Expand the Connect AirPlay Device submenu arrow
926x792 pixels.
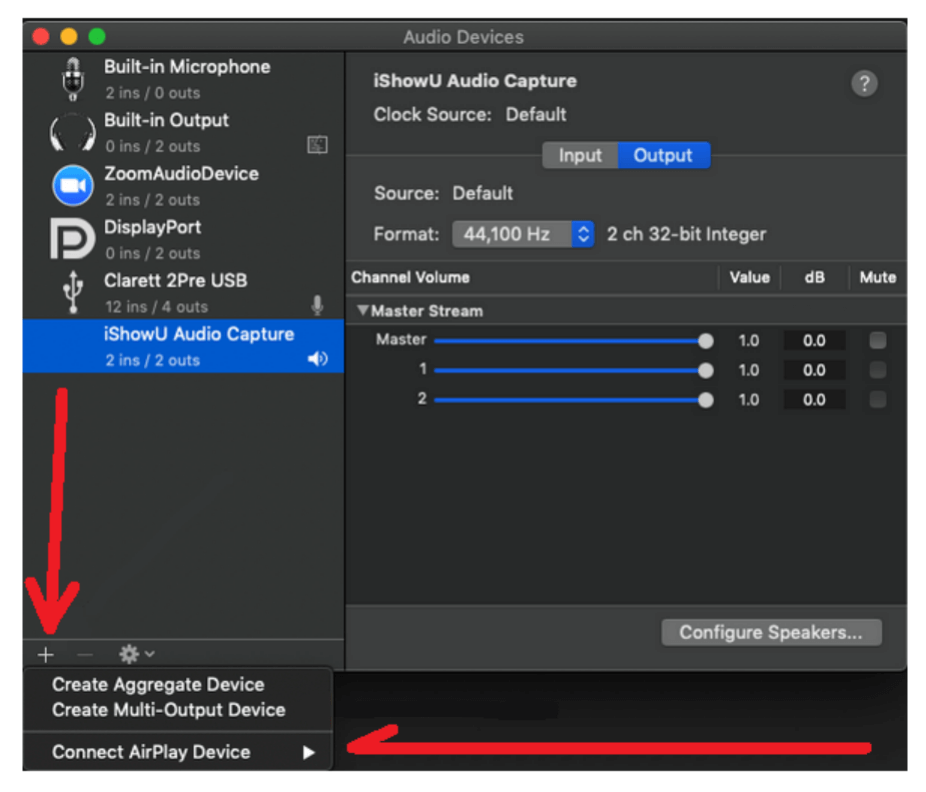(308, 752)
